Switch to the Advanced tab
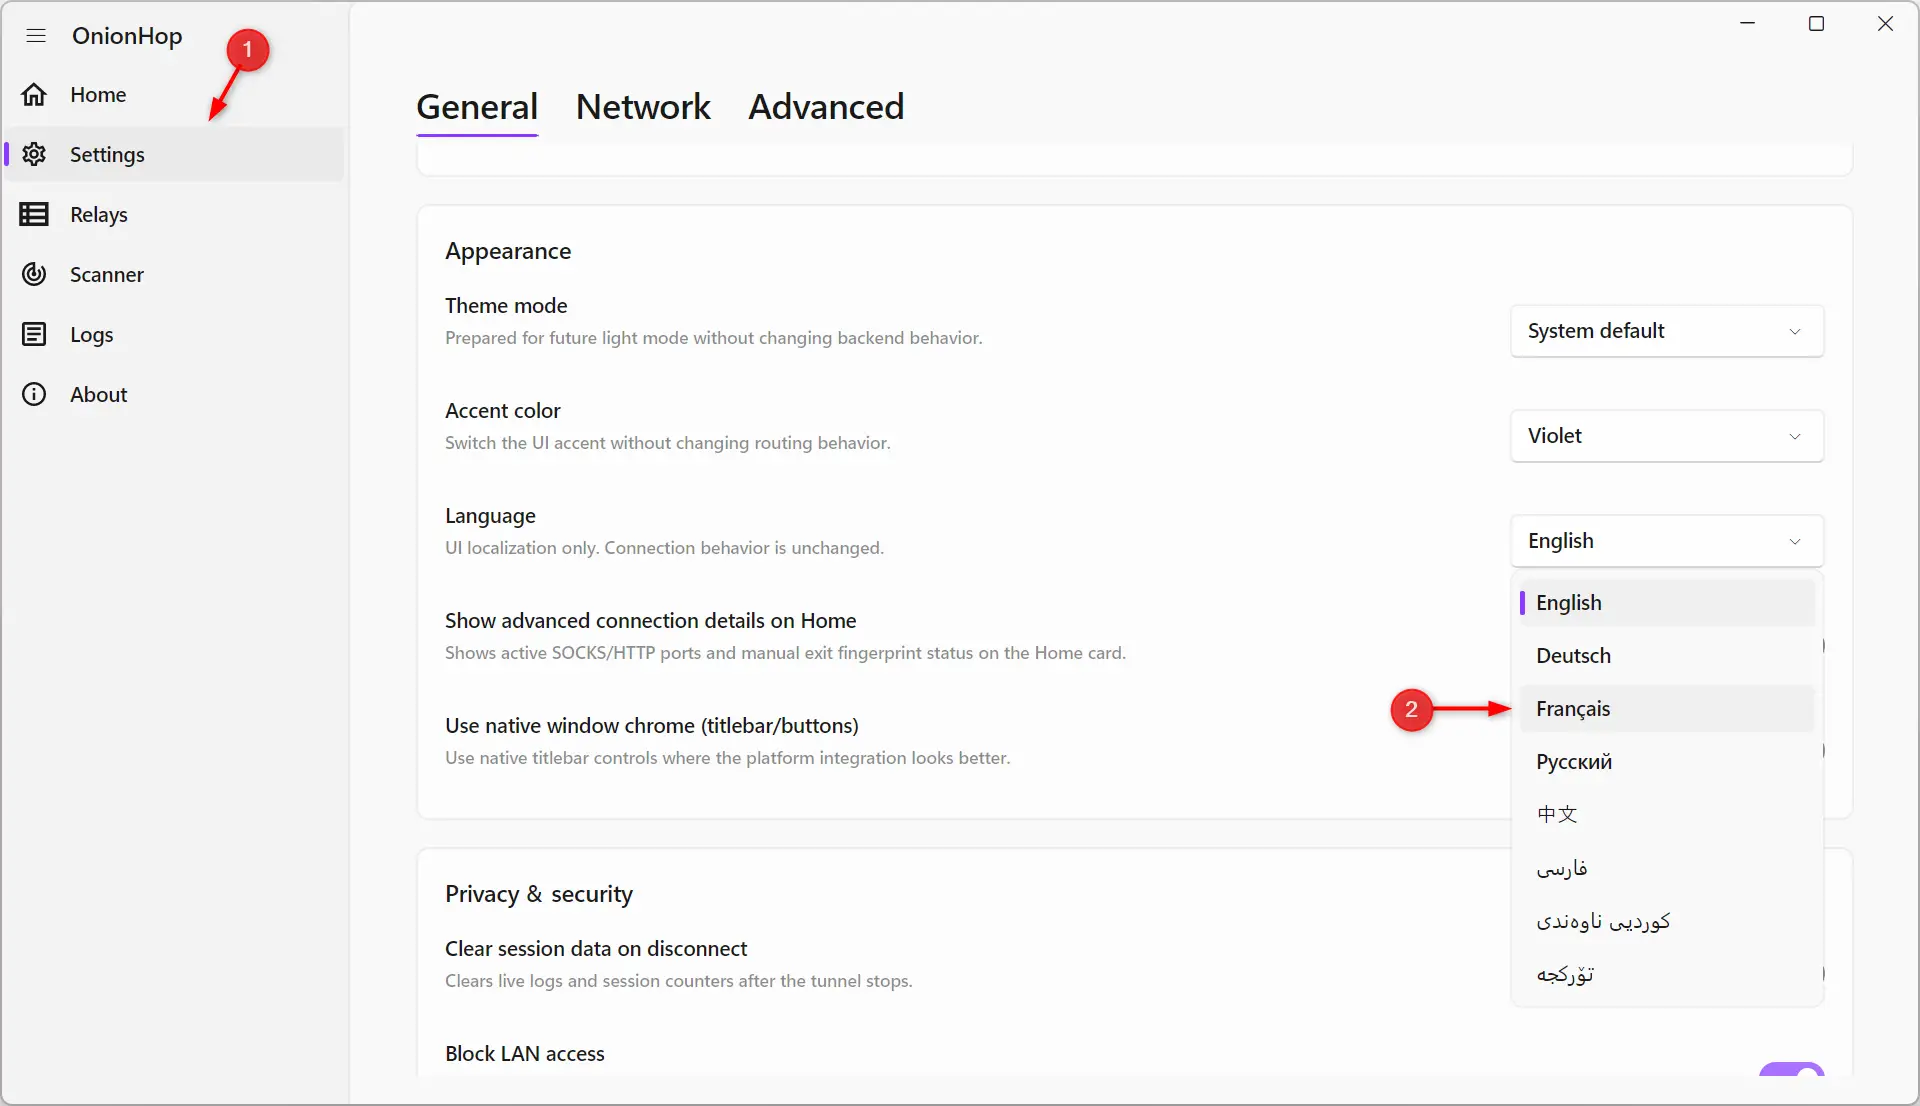Screen dimensions: 1920x1106 point(826,107)
